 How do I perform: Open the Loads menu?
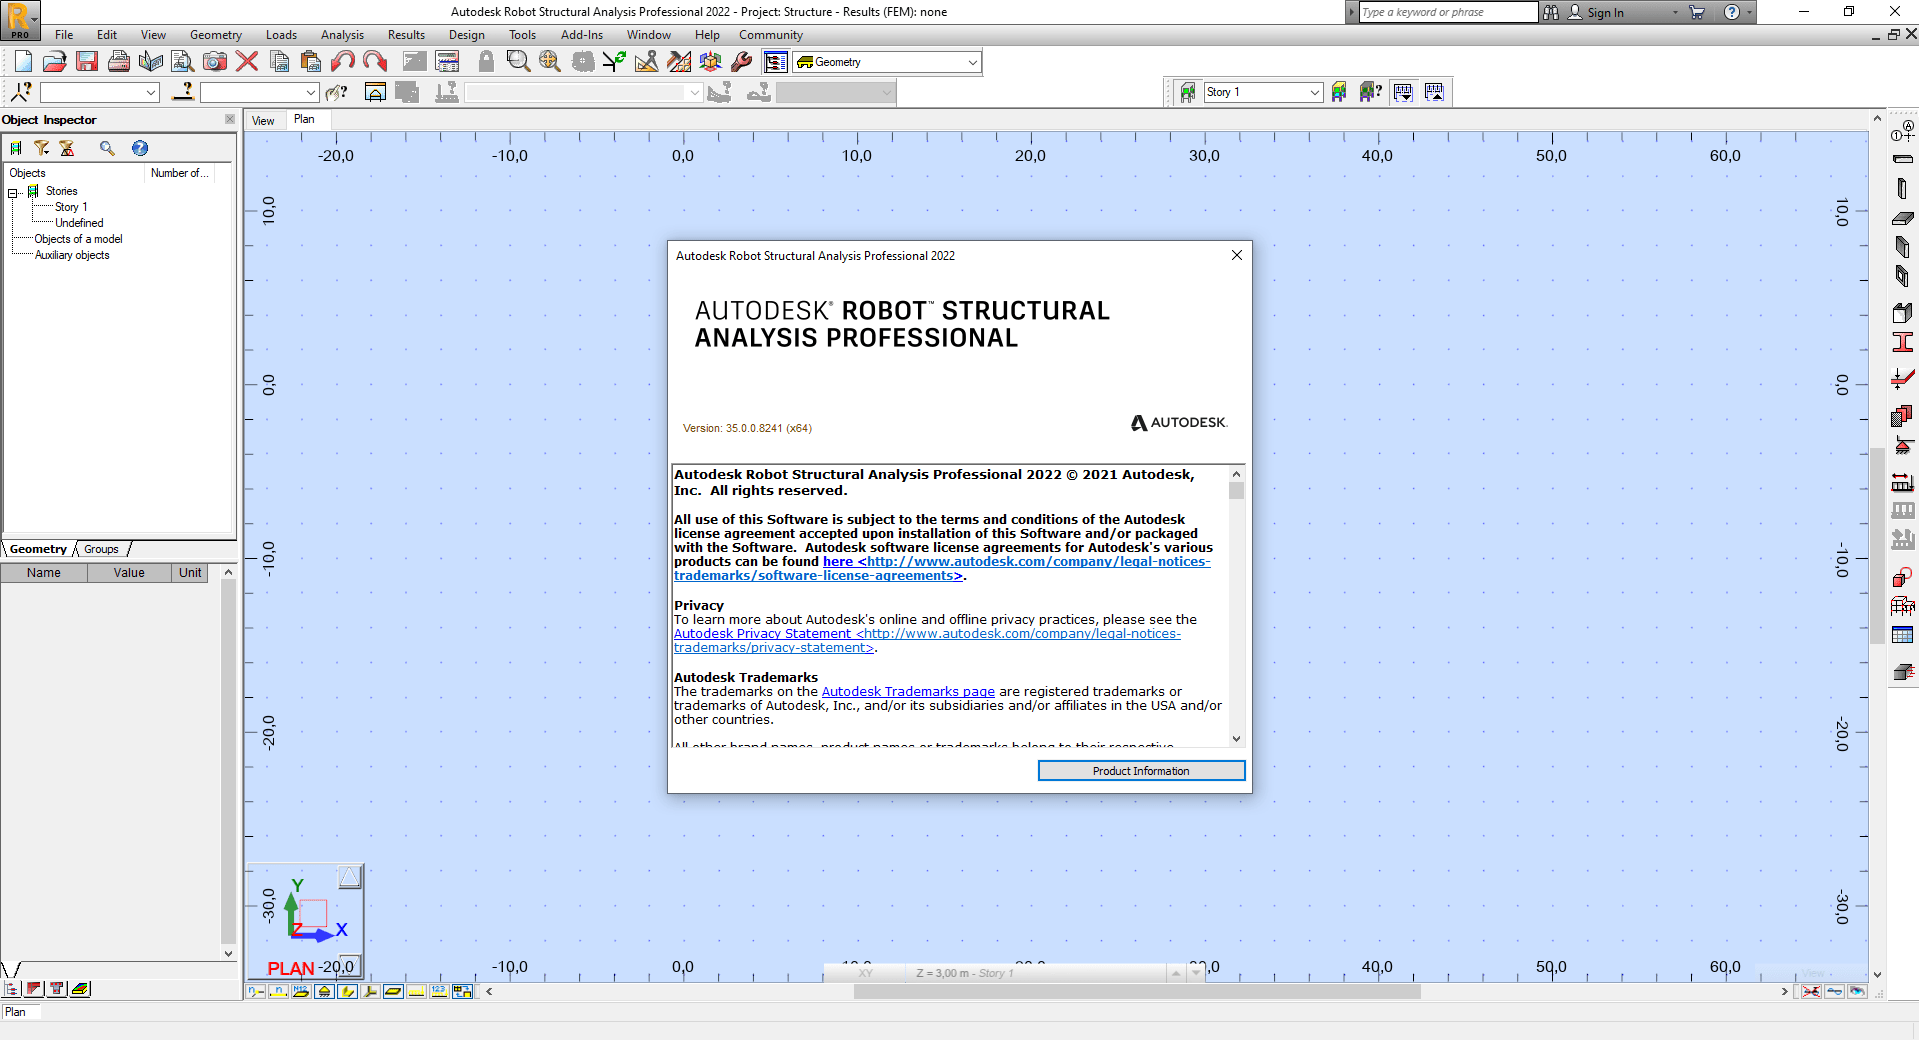(x=281, y=35)
